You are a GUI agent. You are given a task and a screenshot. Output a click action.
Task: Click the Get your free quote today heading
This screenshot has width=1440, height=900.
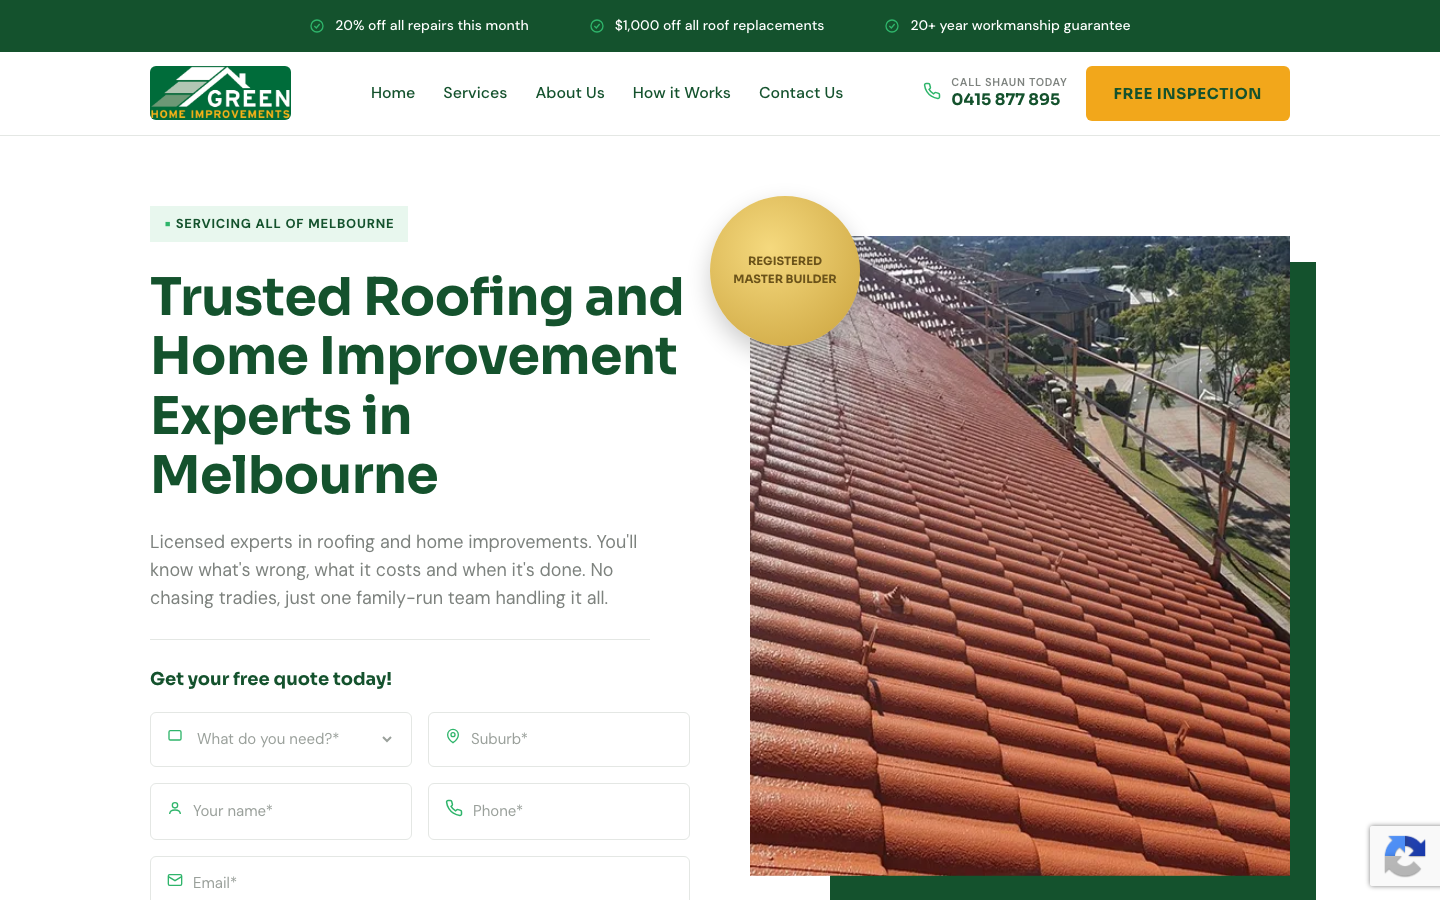click(x=271, y=679)
